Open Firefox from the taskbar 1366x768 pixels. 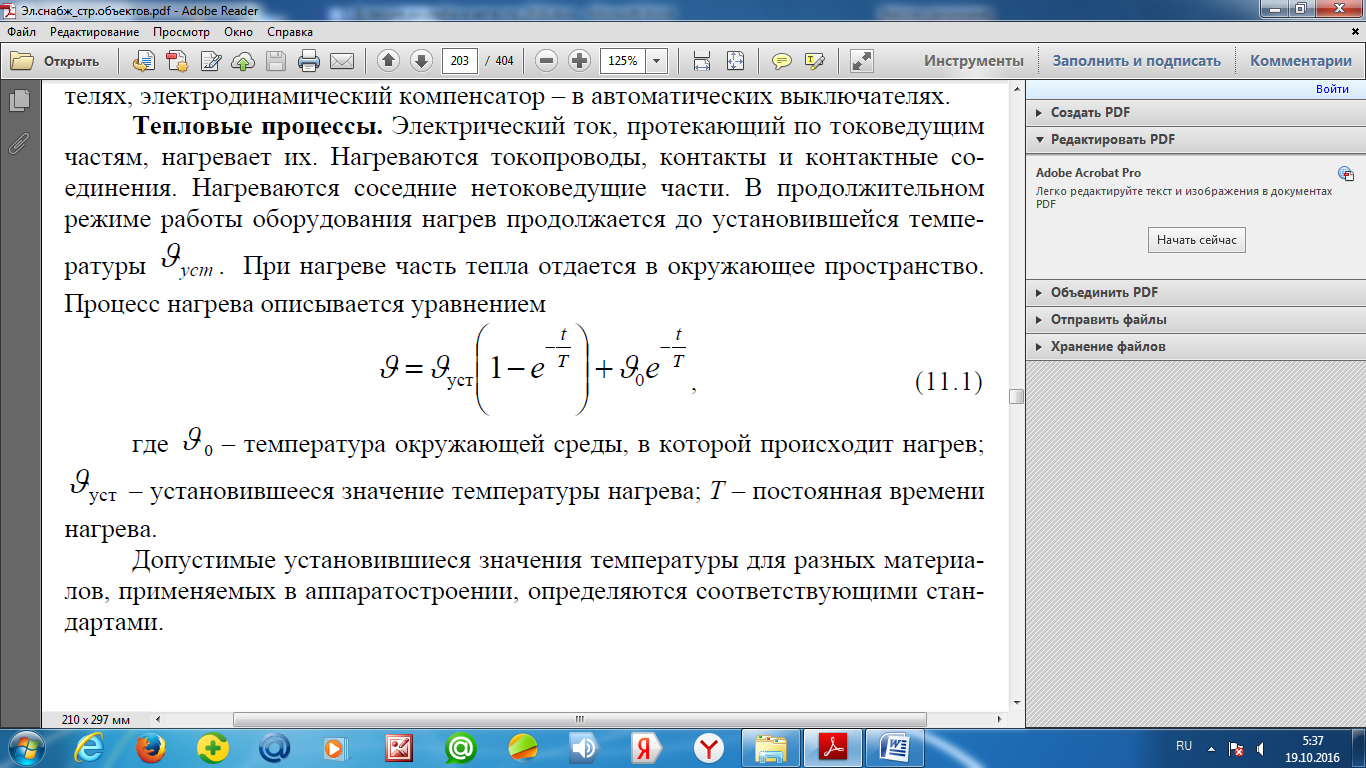(152, 748)
